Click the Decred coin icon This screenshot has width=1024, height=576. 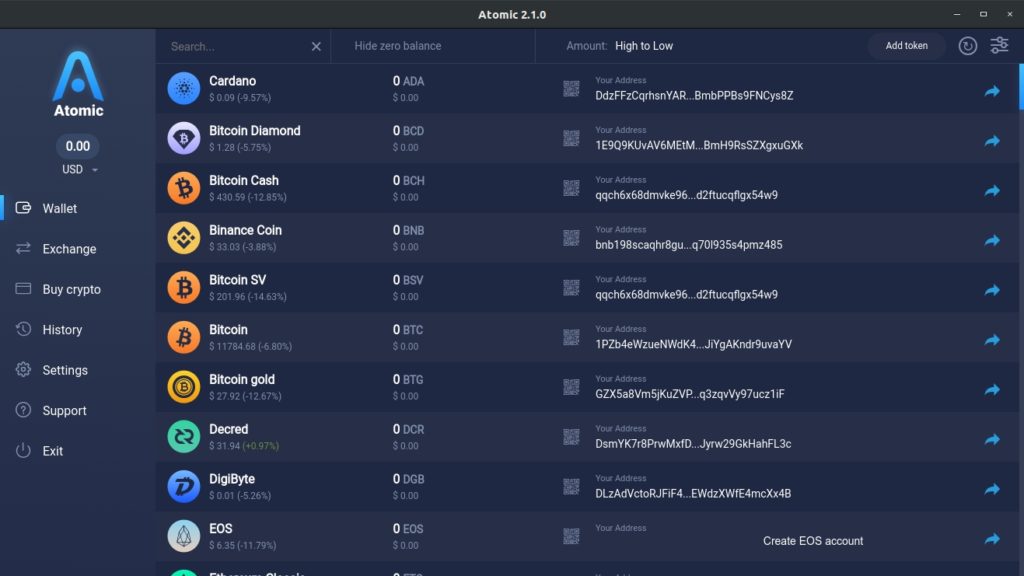pos(184,436)
